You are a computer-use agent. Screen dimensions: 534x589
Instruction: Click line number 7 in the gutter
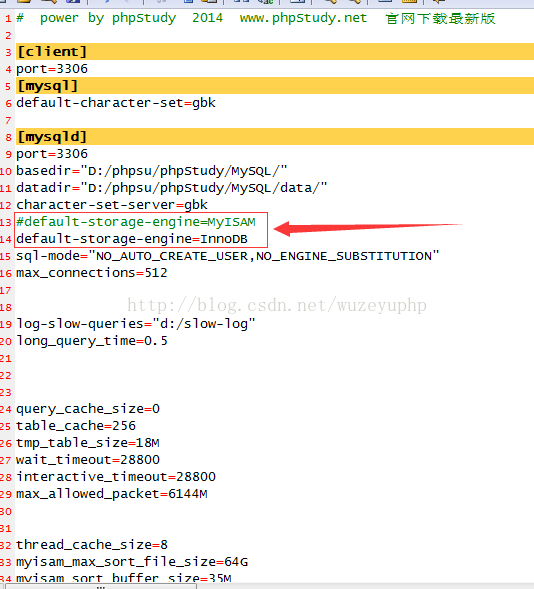click(x=8, y=121)
